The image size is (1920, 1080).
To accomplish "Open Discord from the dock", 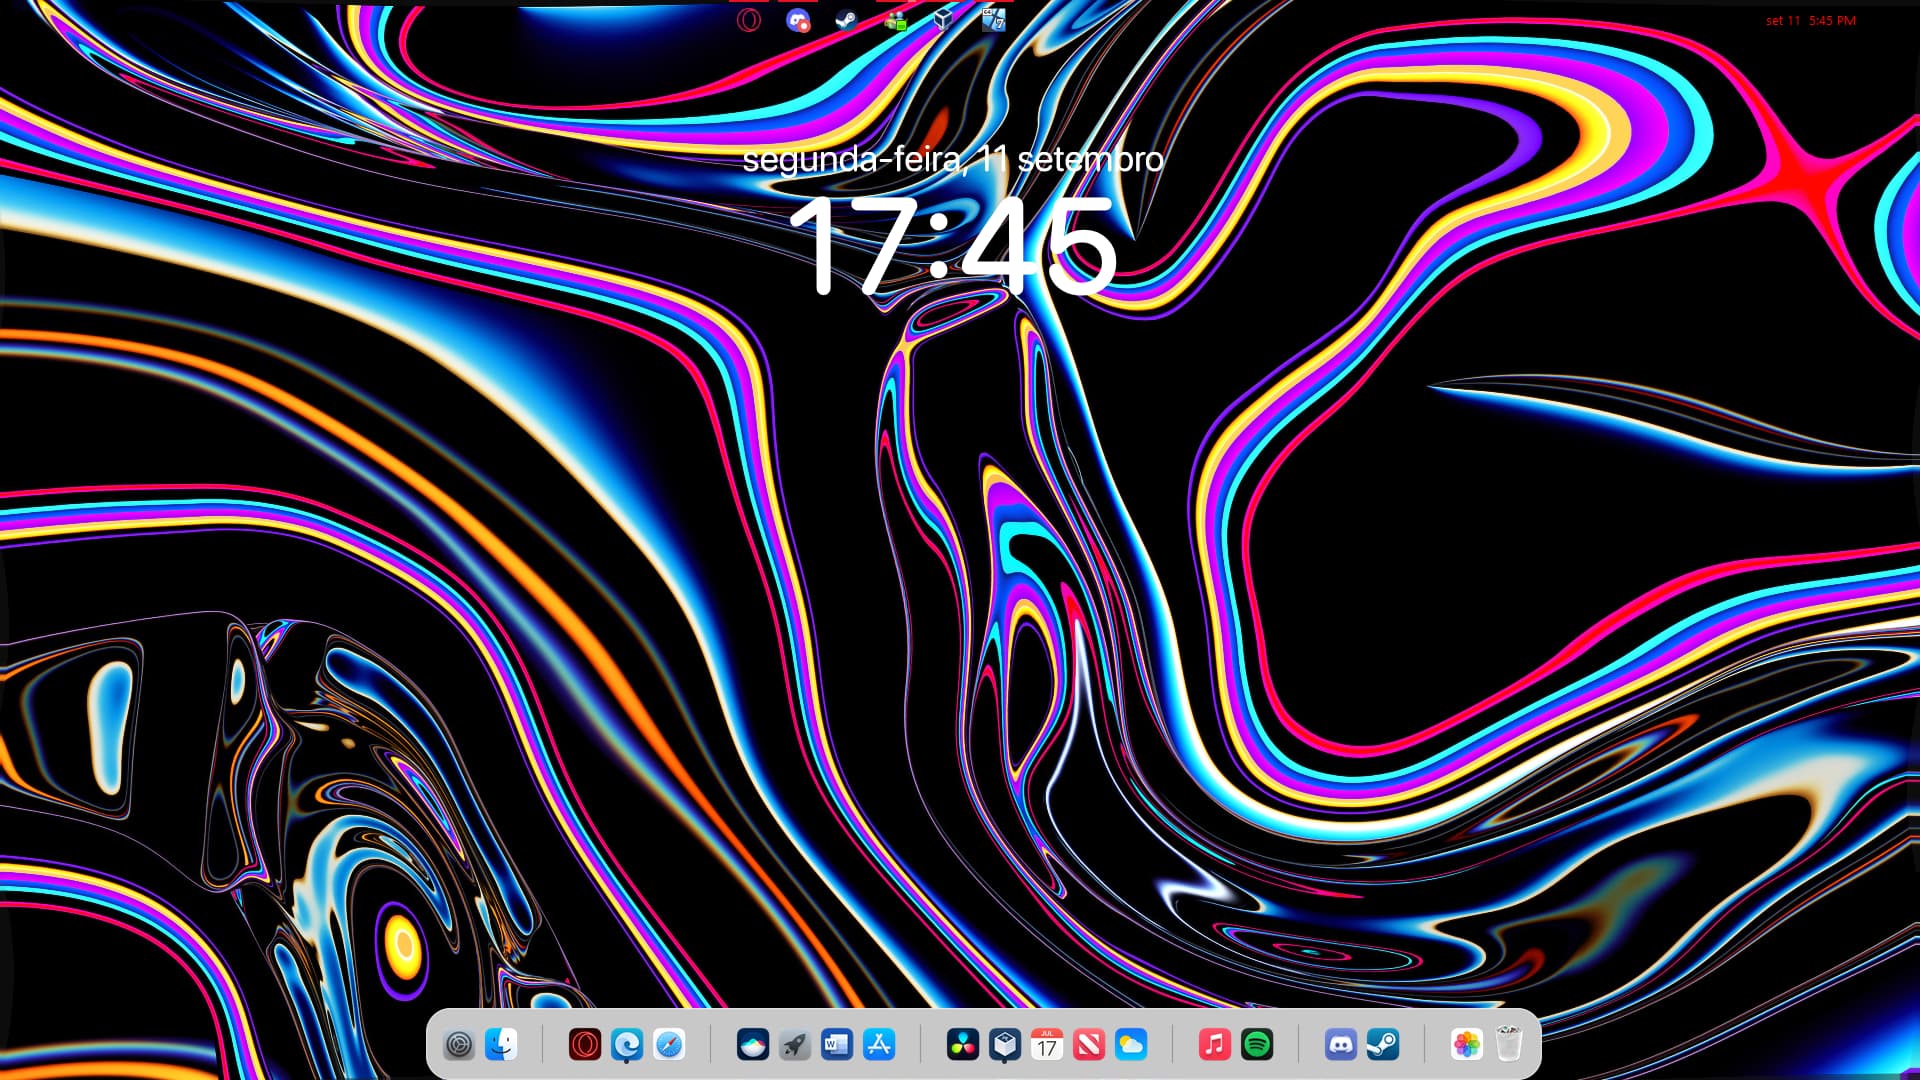I will [1341, 1045].
